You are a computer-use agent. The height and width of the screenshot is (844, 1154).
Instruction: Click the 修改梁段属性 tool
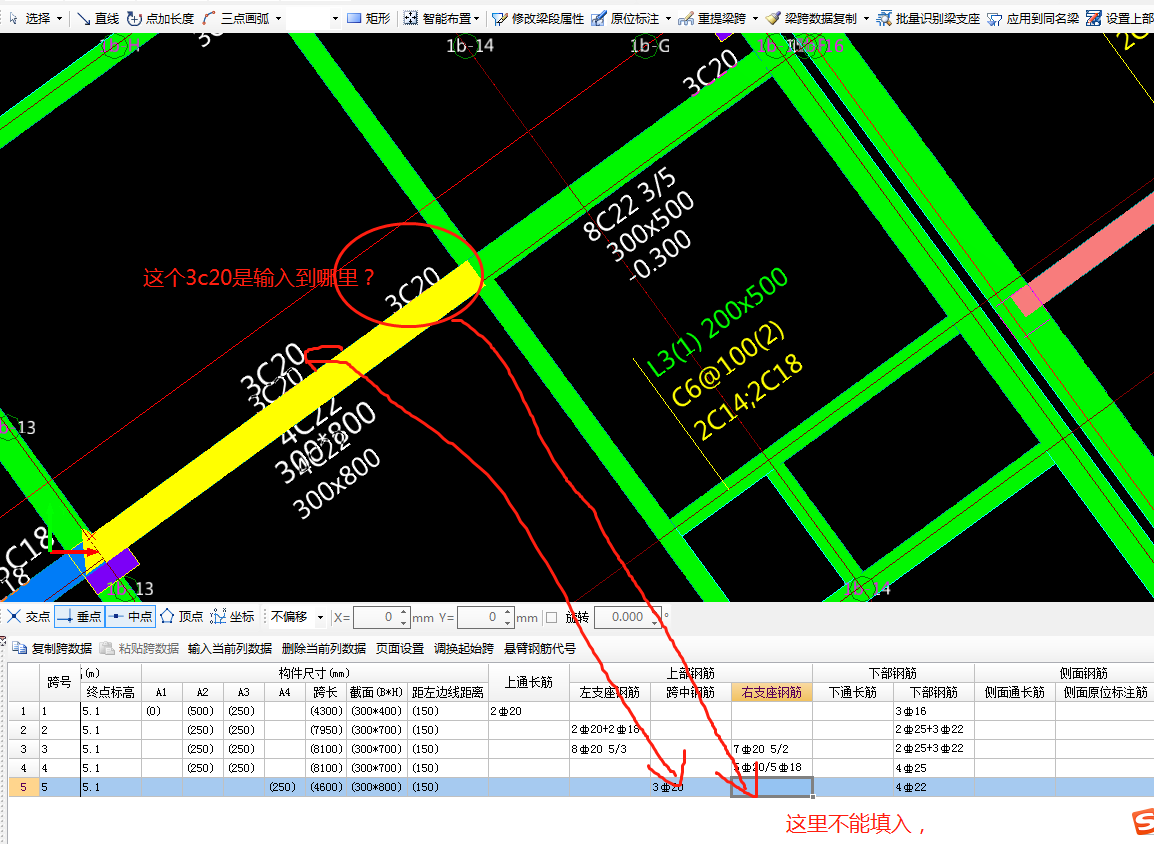tap(538, 18)
